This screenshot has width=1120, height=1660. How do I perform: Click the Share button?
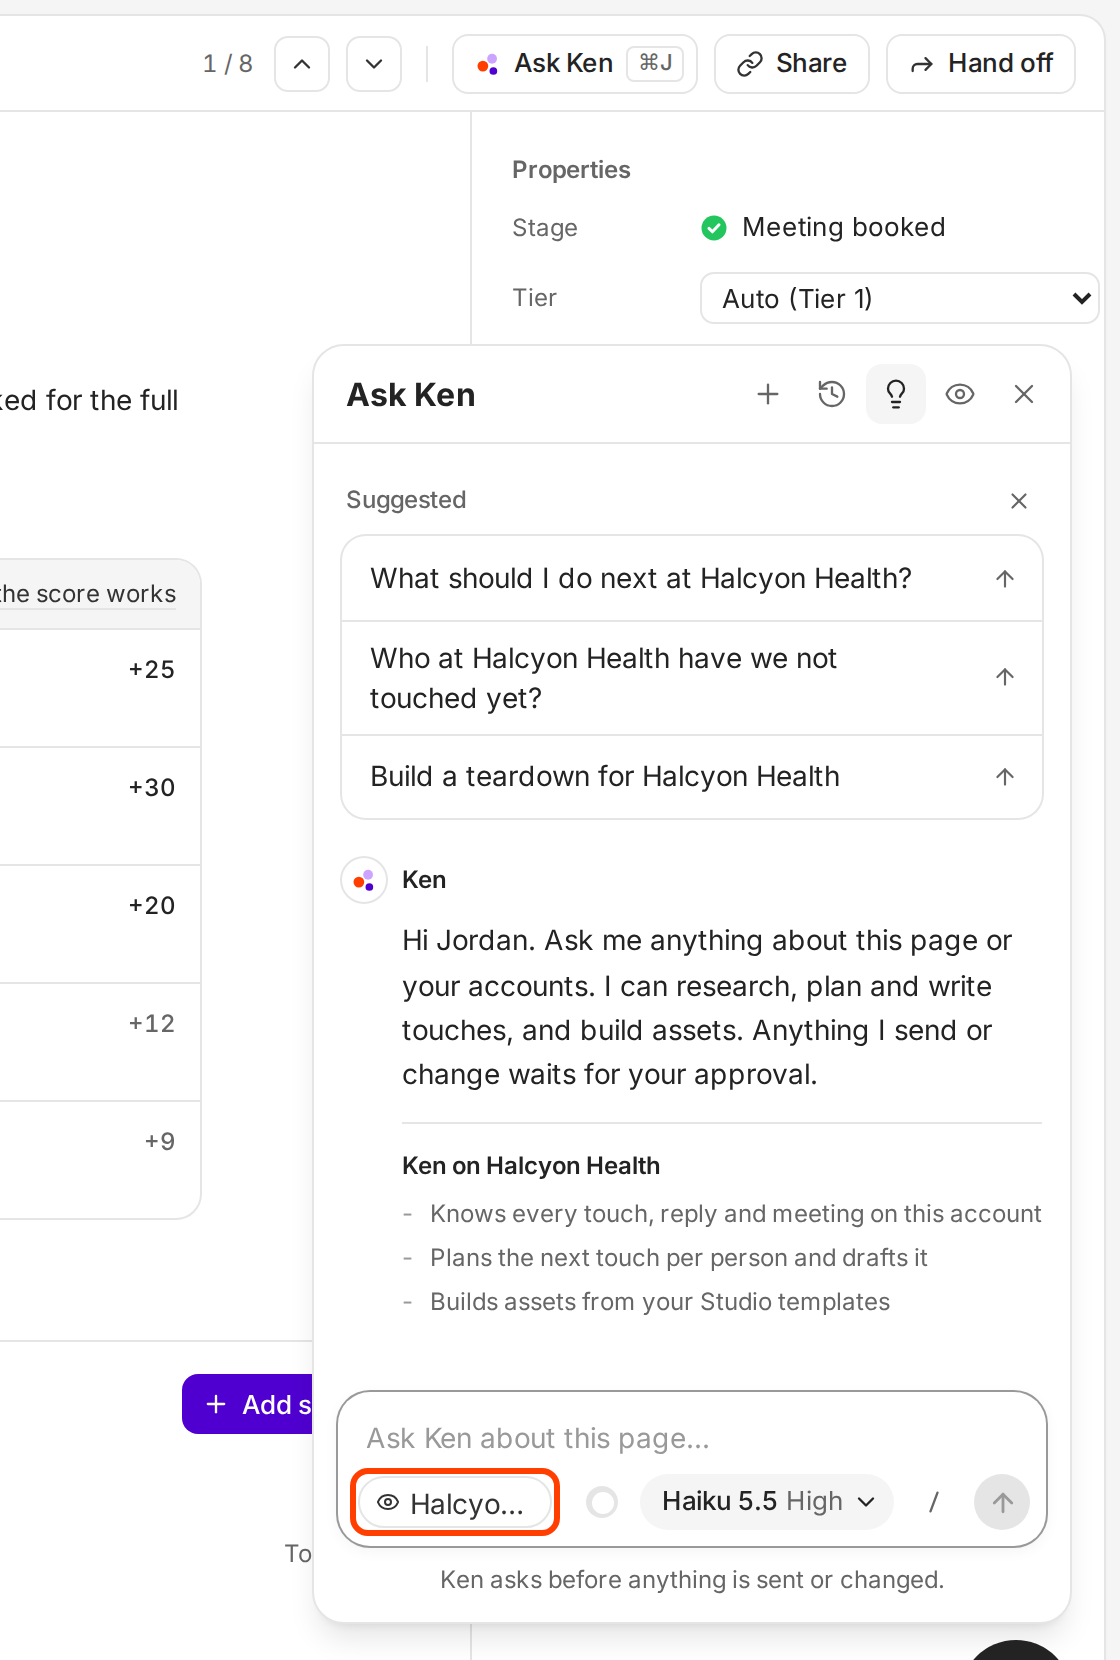pyautogui.click(x=792, y=64)
